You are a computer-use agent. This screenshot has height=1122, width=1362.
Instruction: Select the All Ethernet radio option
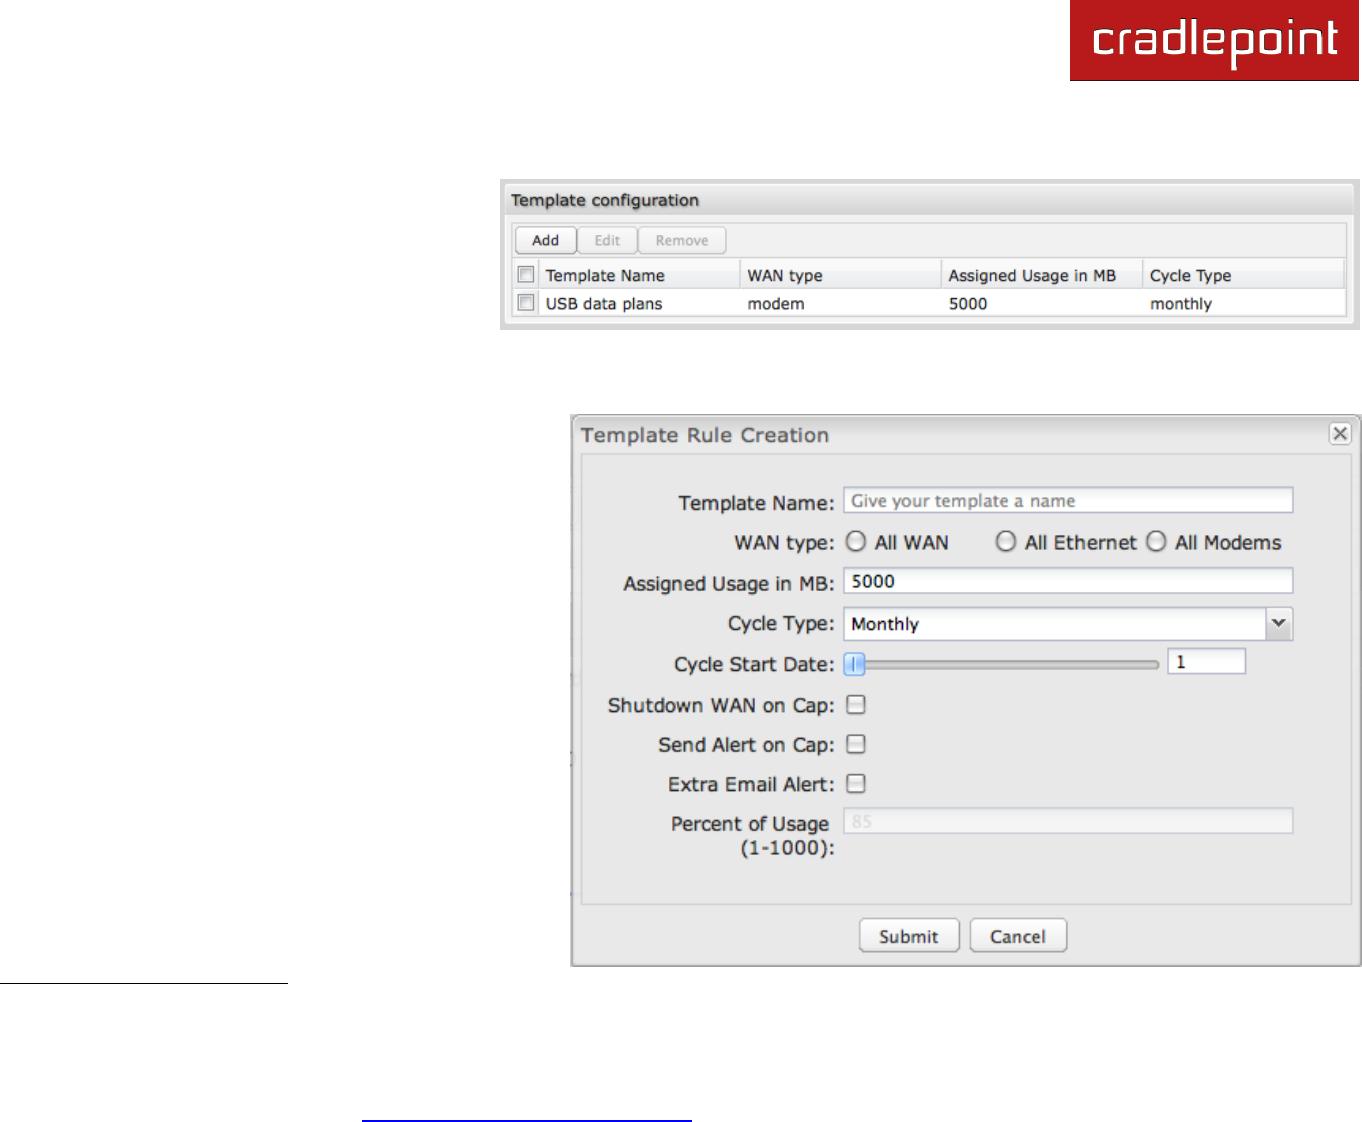(x=1006, y=541)
